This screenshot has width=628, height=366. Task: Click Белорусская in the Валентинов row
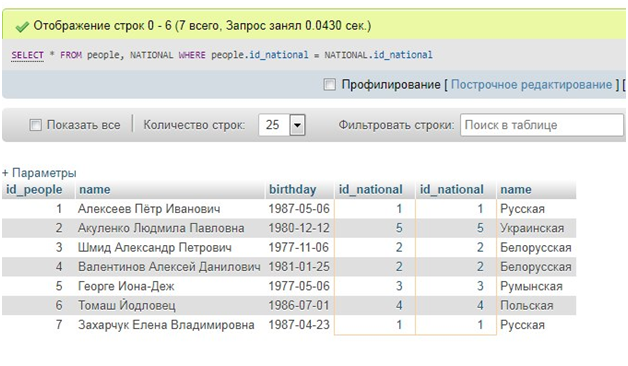[535, 267]
